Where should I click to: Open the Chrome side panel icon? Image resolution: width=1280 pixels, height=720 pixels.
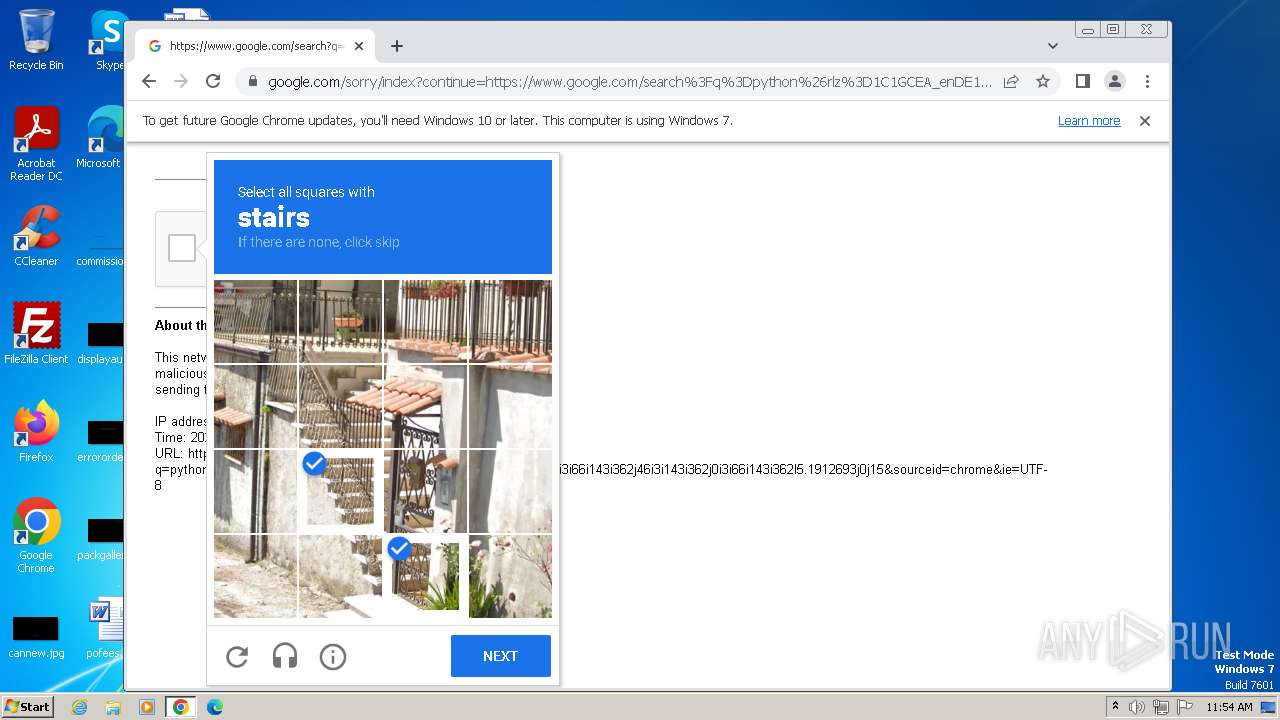click(x=1082, y=81)
